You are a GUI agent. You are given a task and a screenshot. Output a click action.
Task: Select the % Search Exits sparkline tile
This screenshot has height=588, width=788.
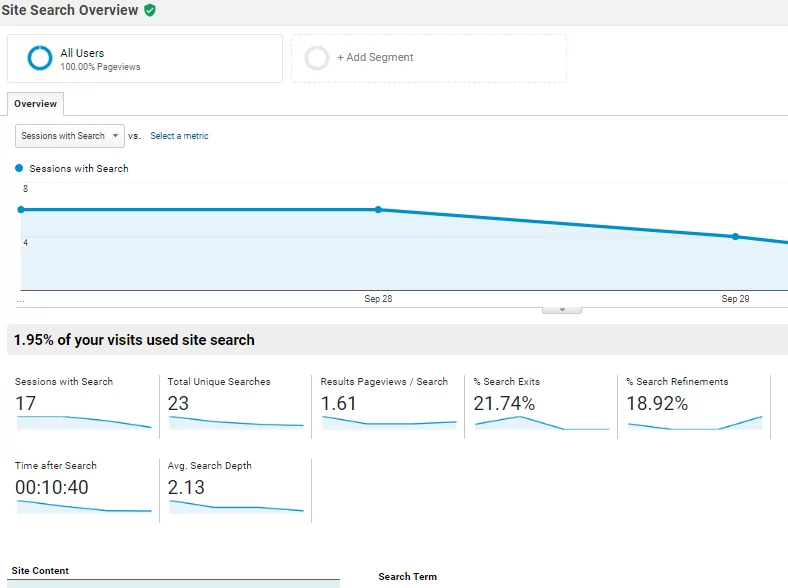542,406
